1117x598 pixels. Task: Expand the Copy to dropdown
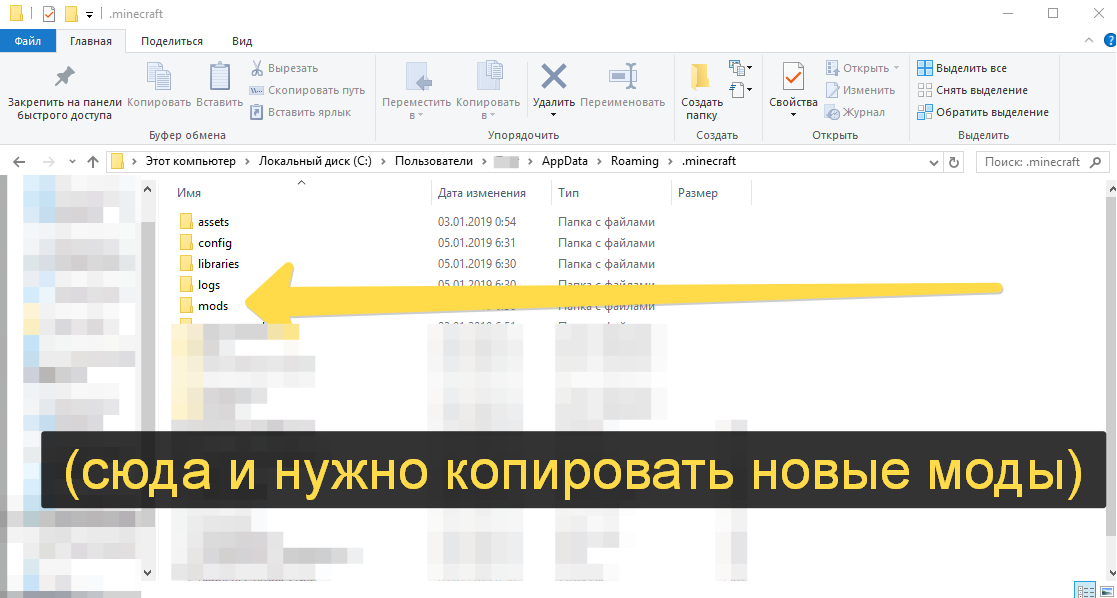(x=488, y=115)
